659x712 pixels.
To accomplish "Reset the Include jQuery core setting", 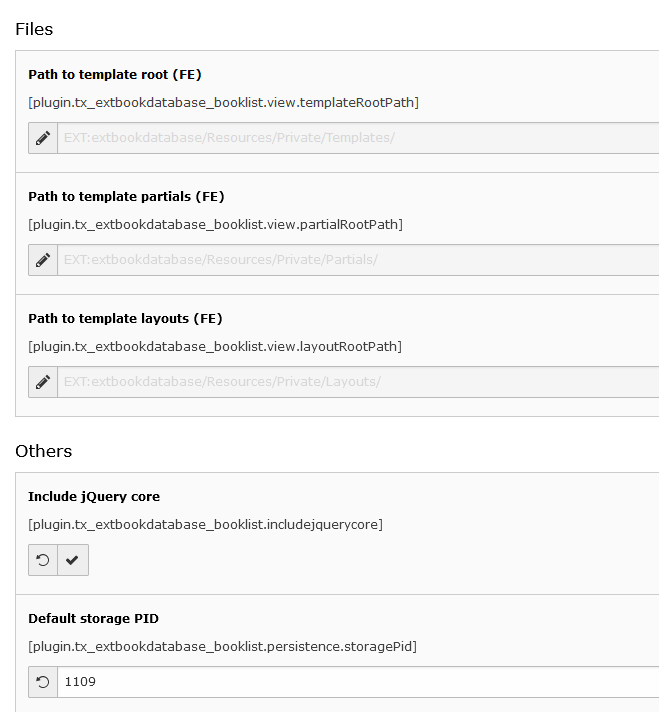I will click(x=43, y=560).
